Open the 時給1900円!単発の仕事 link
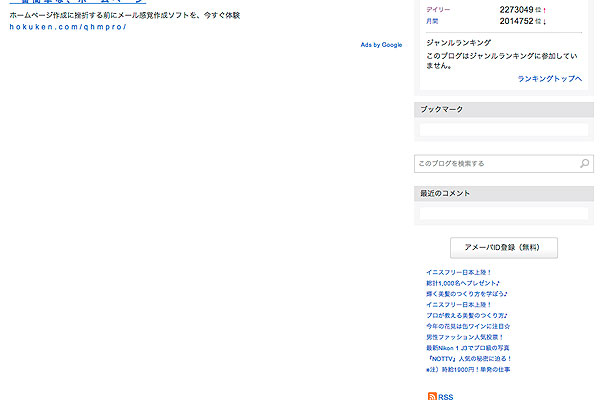The image size is (600, 400). [x=468, y=369]
